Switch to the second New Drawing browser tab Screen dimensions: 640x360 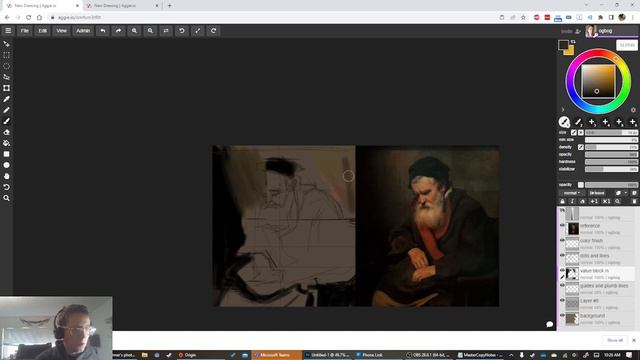[121, 6]
